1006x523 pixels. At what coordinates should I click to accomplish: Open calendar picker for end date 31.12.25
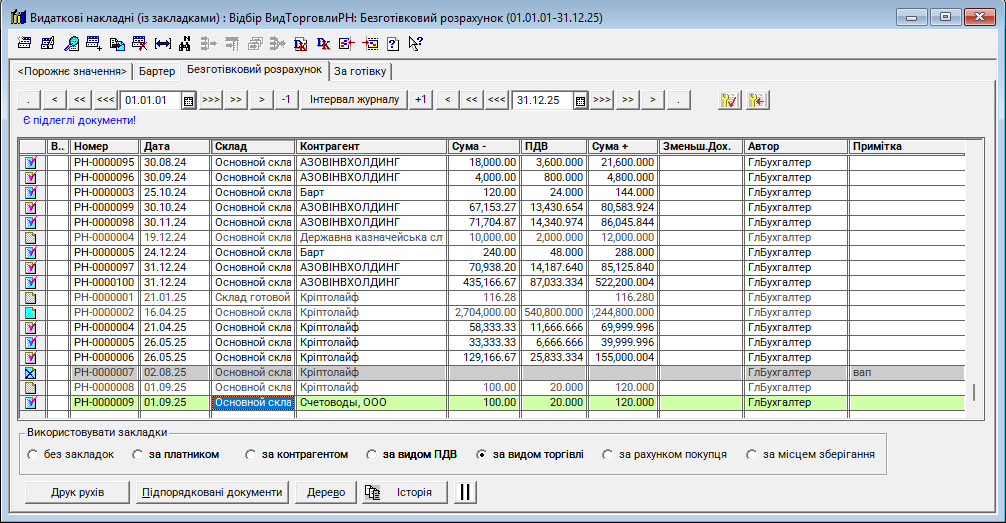(580, 100)
